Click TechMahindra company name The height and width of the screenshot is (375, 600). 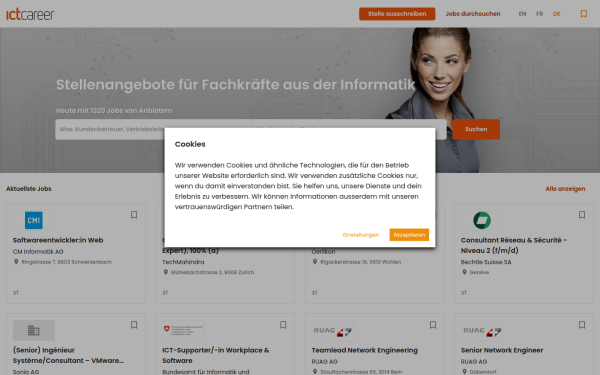pyautogui.click(x=183, y=262)
